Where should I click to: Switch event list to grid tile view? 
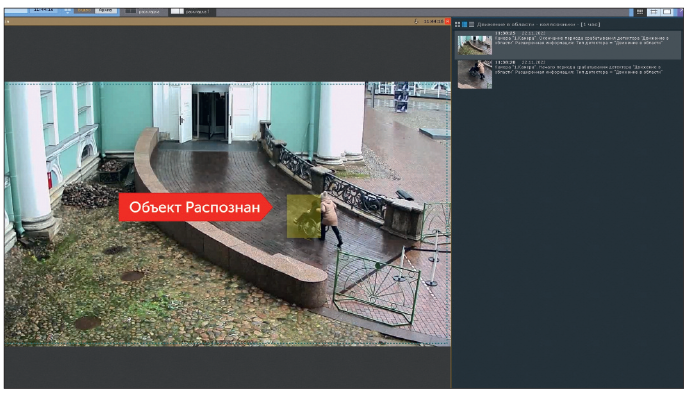pos(457,25)
